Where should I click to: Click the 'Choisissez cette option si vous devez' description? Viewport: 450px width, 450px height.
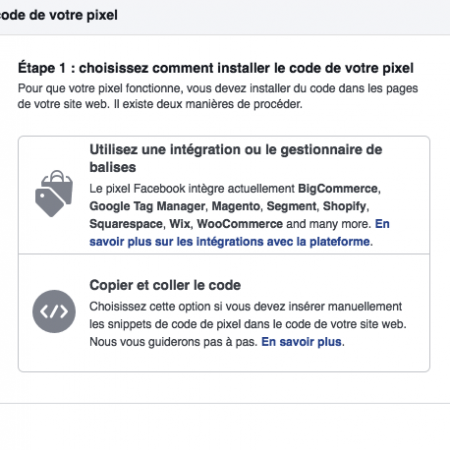[x=248, y=315]
